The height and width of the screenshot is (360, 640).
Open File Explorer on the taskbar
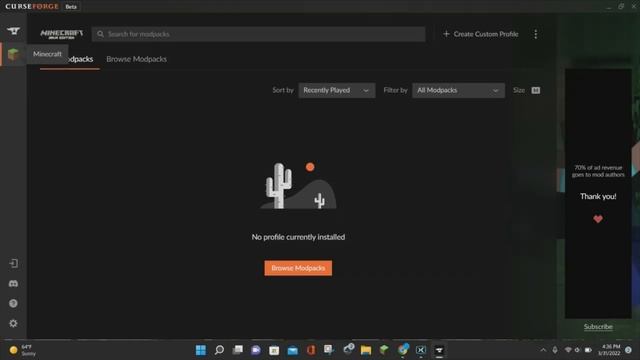click(366, 350)
